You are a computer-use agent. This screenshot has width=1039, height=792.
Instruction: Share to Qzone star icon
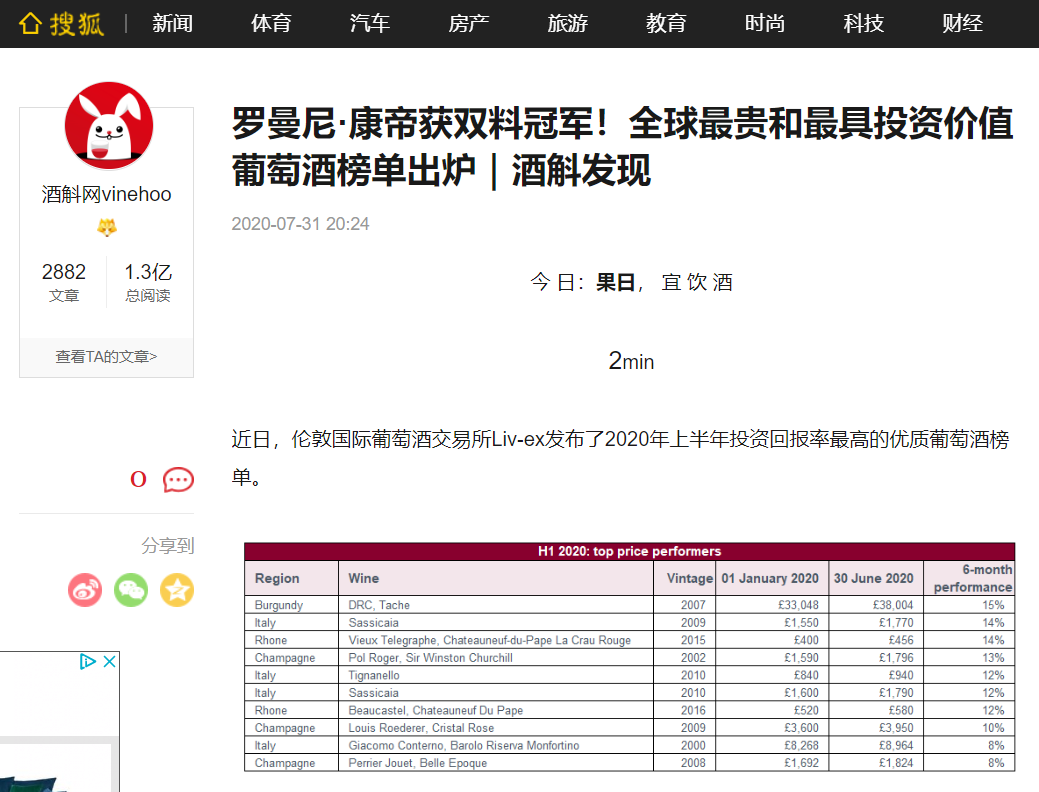[x=177, y=590]
